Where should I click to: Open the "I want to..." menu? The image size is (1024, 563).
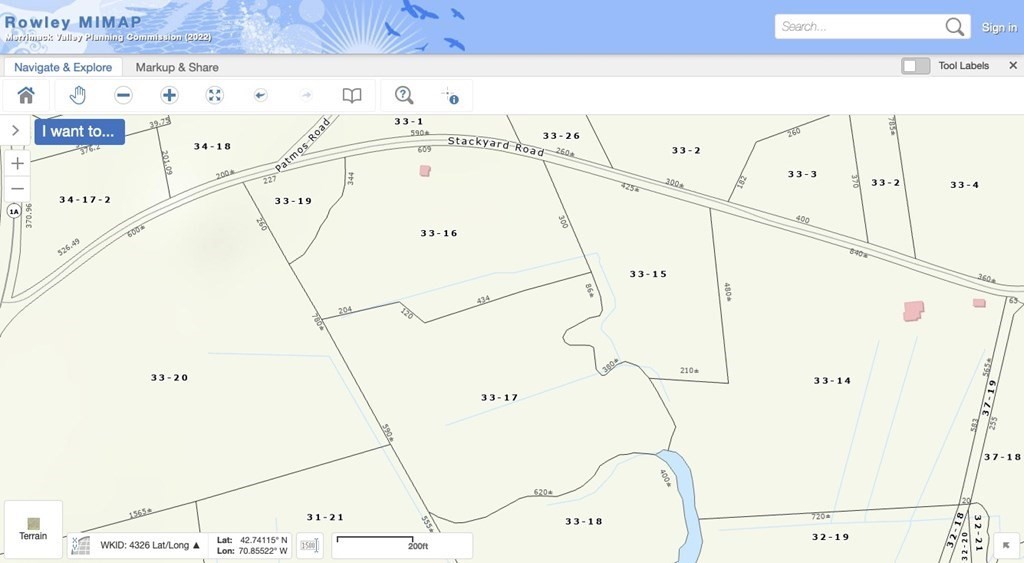(x=79, y=131)
